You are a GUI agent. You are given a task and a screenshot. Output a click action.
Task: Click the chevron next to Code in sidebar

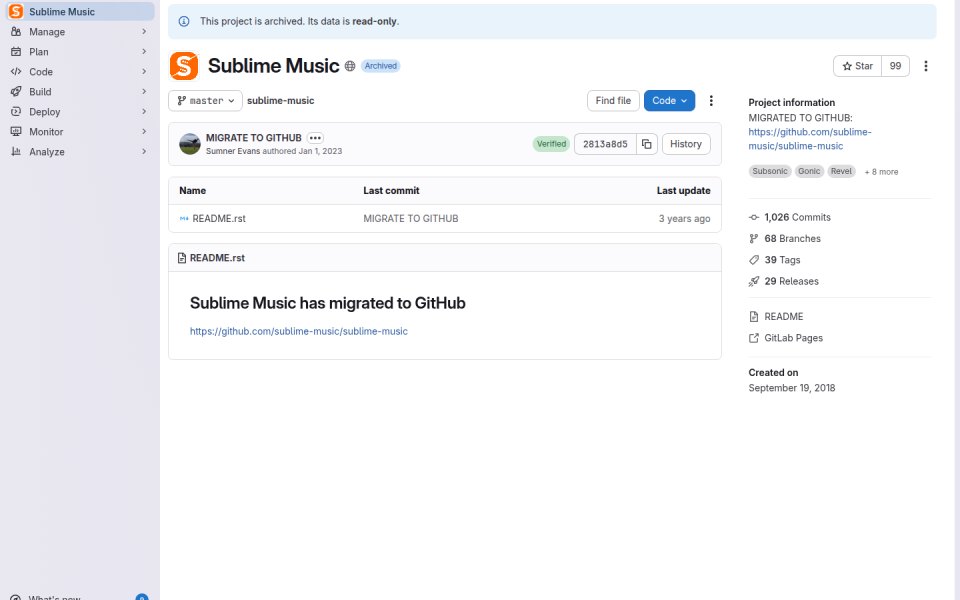[144, 72]
